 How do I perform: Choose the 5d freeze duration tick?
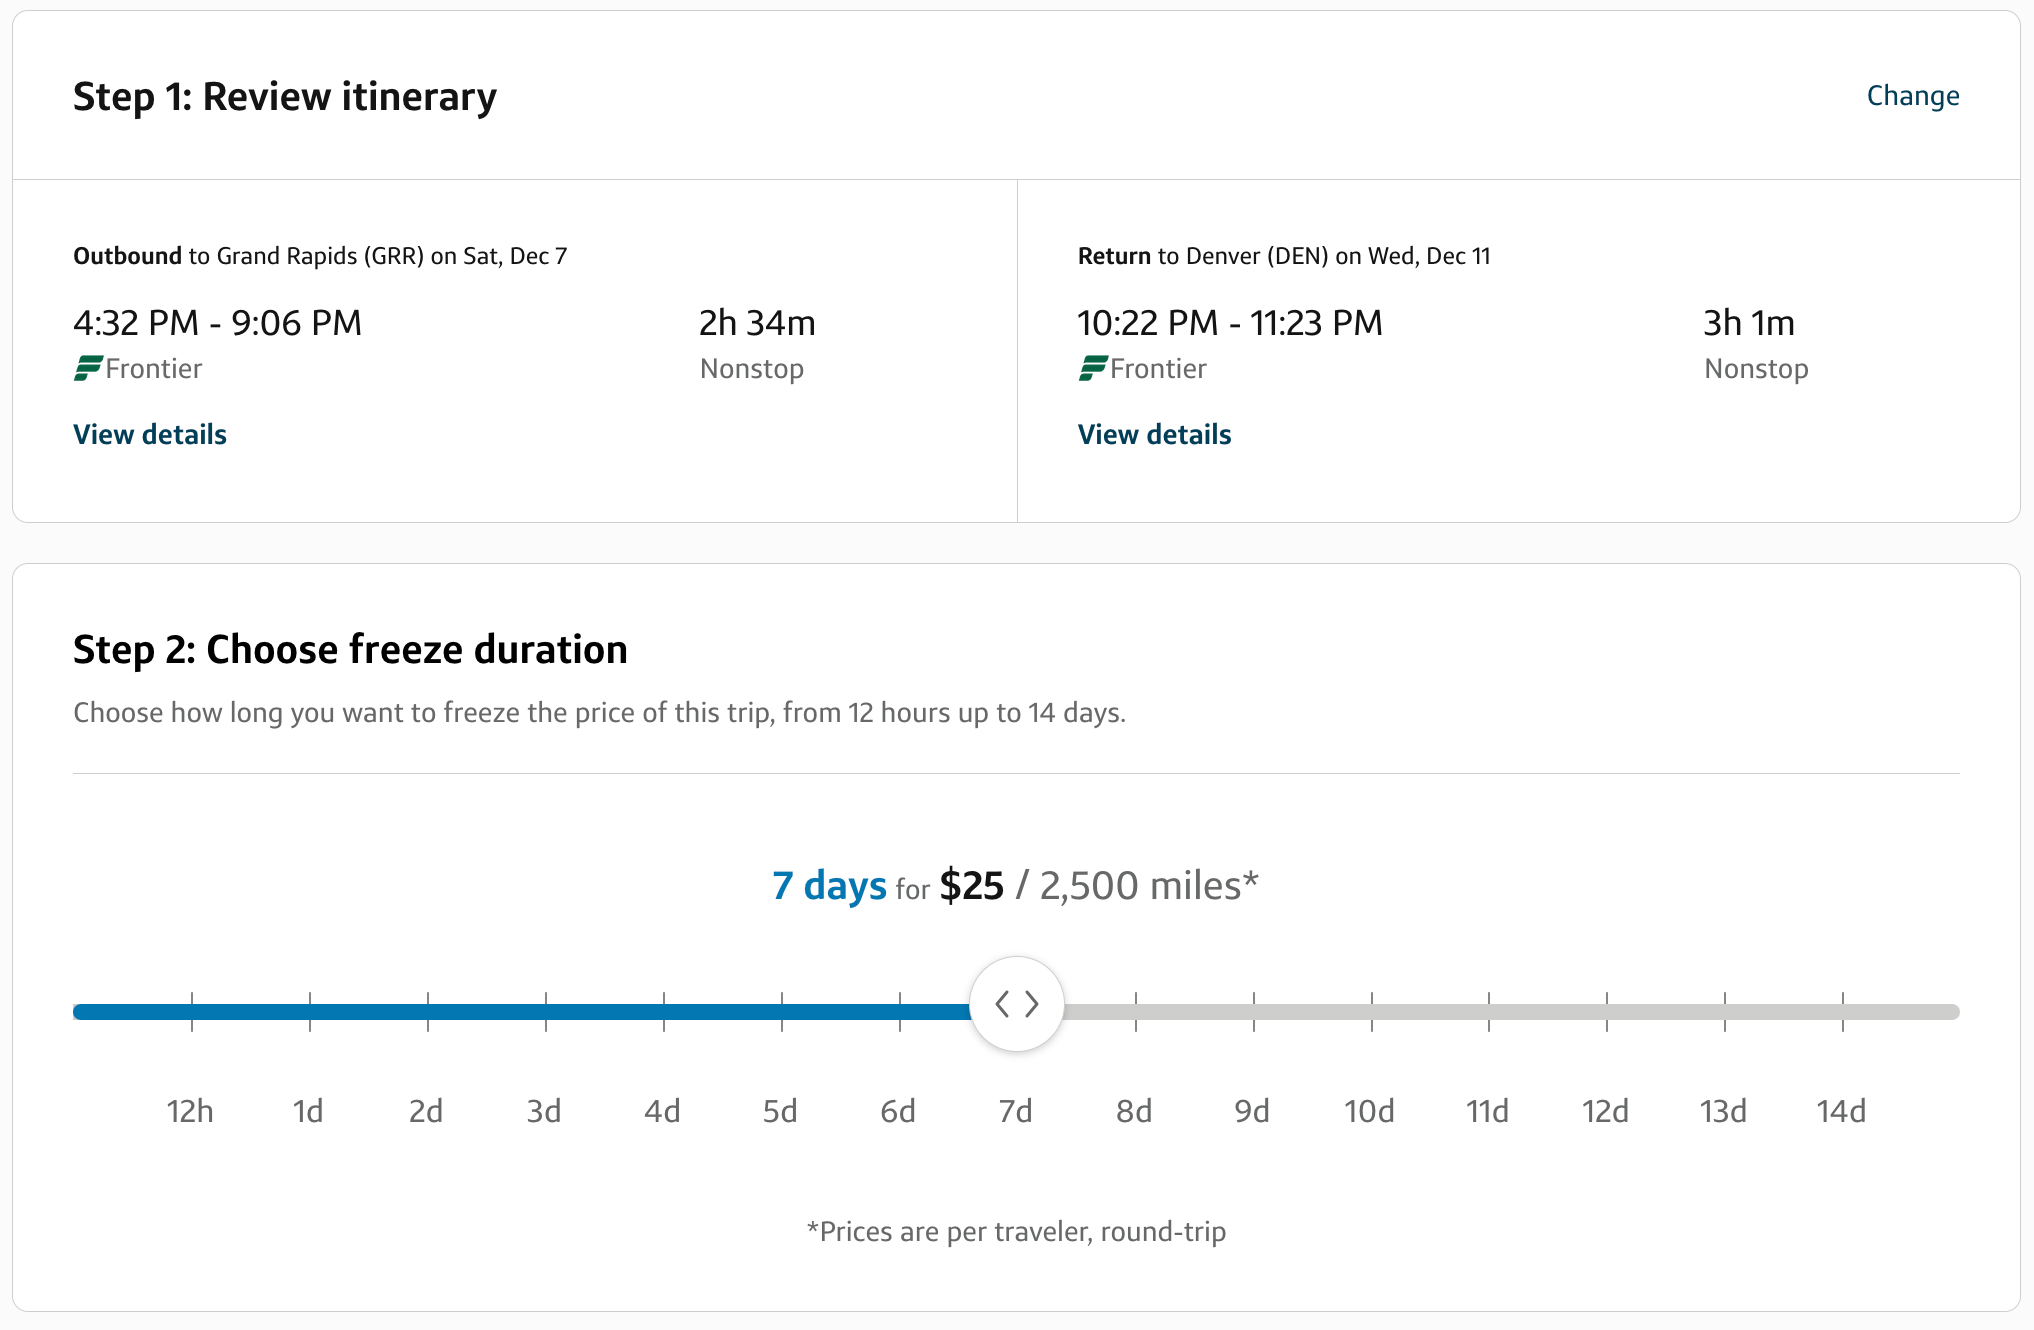tap(782, 1012)
